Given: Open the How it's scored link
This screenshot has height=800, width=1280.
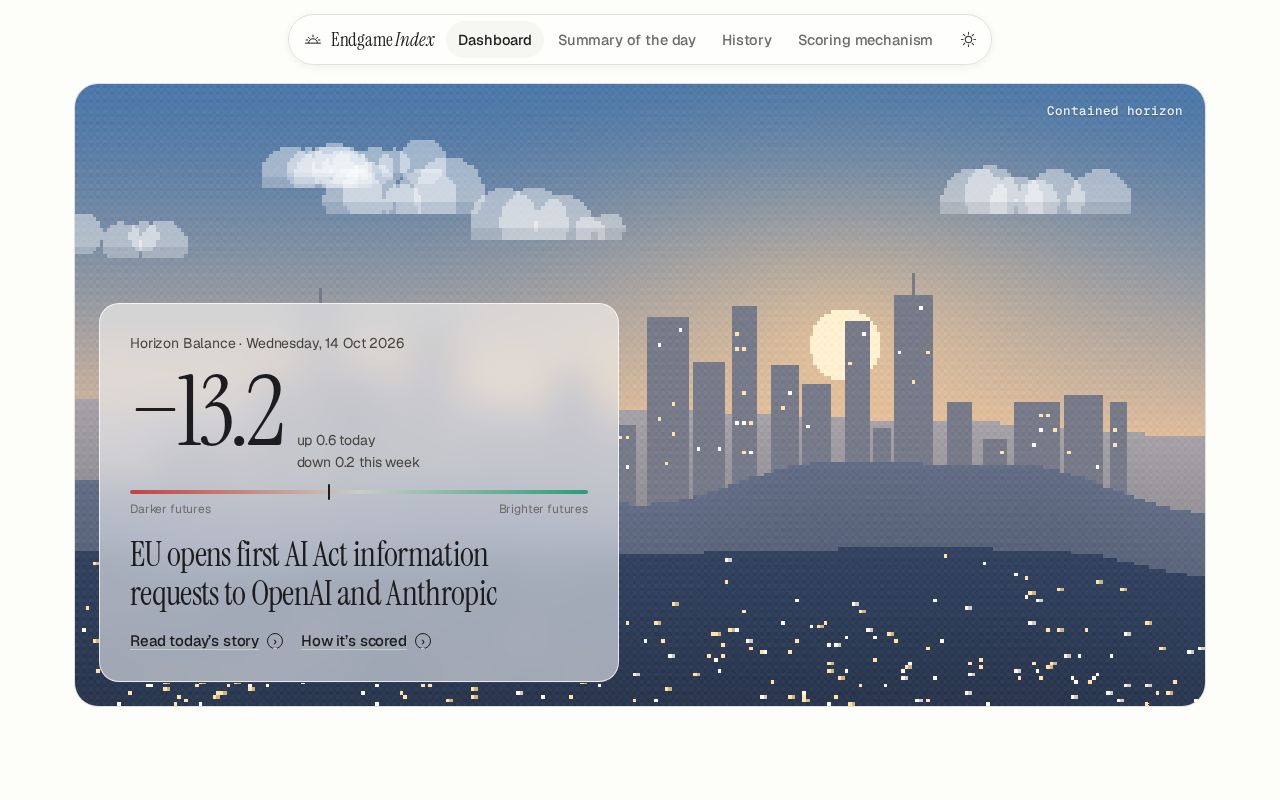Looking at the screenshot, I should pyautogui.click(x=354, y=641).
